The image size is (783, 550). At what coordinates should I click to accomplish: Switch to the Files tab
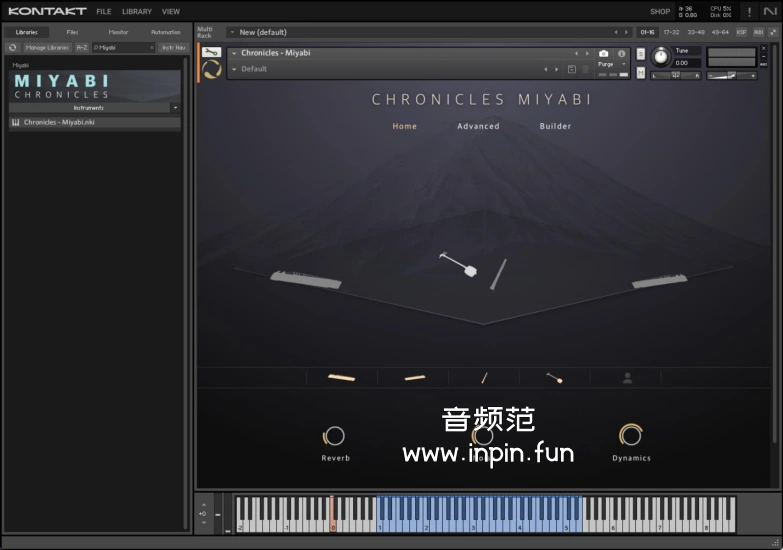click(72, 32)
